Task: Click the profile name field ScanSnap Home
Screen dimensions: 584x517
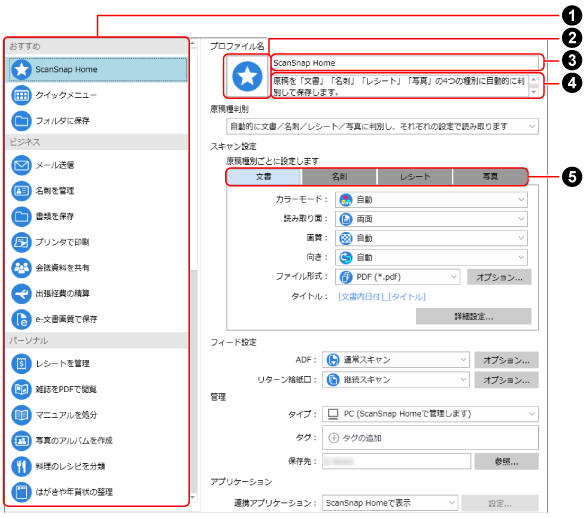Action: 405,63
